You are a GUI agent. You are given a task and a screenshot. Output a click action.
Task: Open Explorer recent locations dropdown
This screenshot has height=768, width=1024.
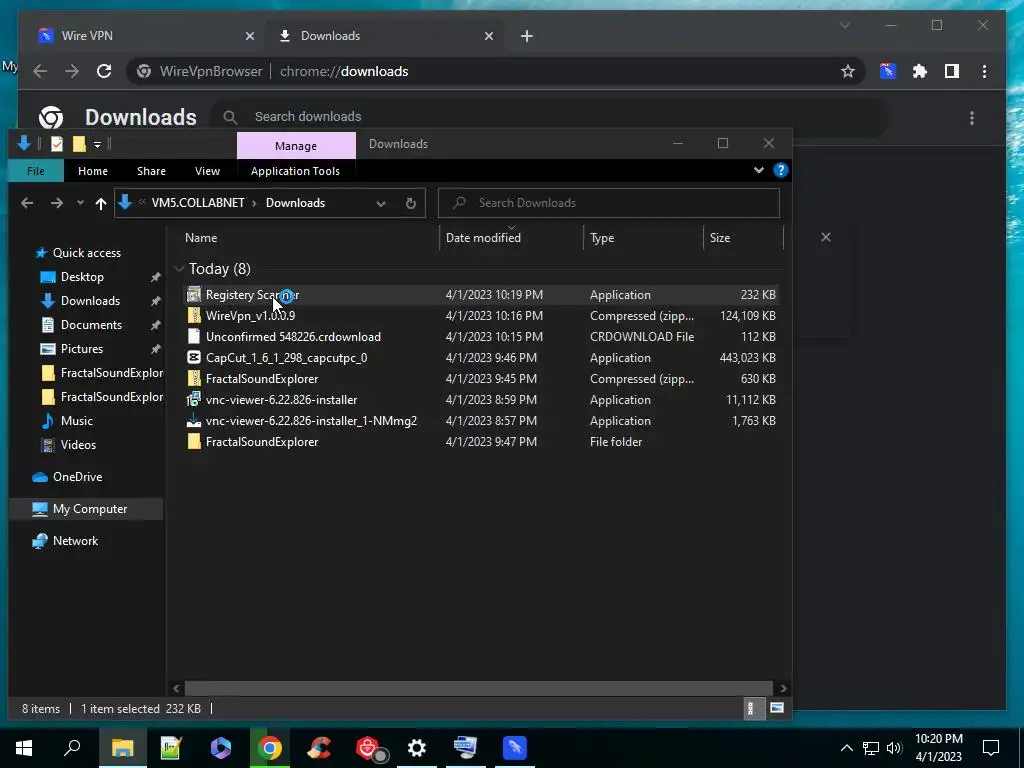point(80,203)
